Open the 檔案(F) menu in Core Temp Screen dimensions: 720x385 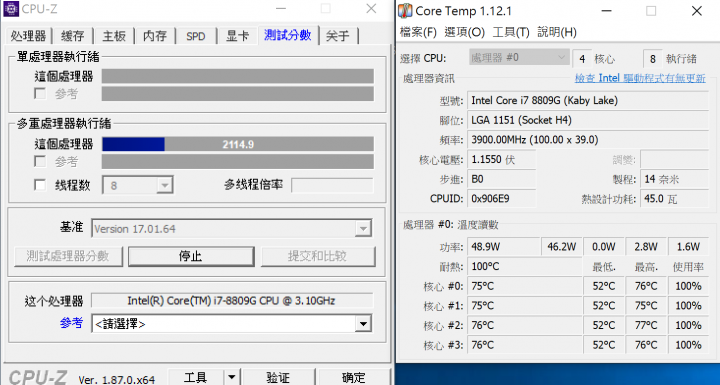[x=418, y=32]
